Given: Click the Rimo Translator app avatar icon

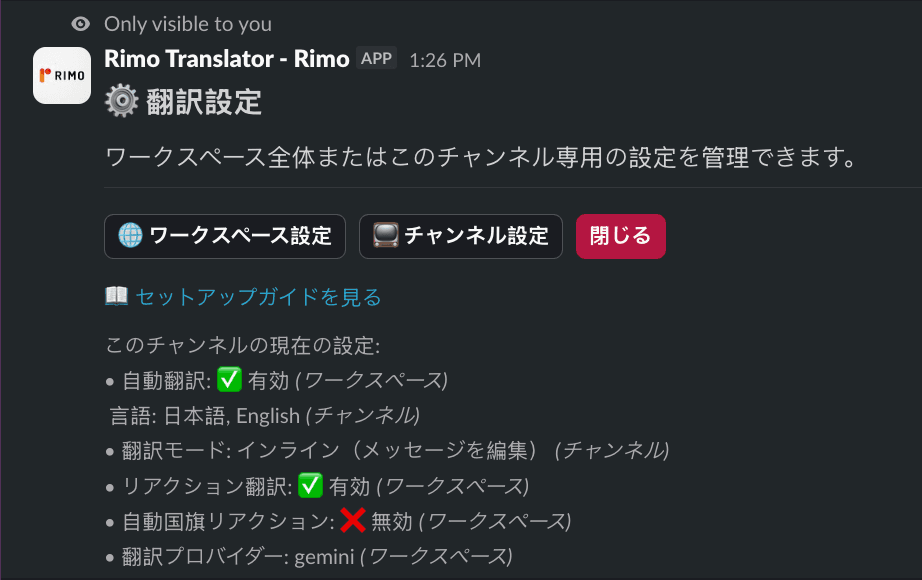Looking at the screenshot, I should point(61,75).
